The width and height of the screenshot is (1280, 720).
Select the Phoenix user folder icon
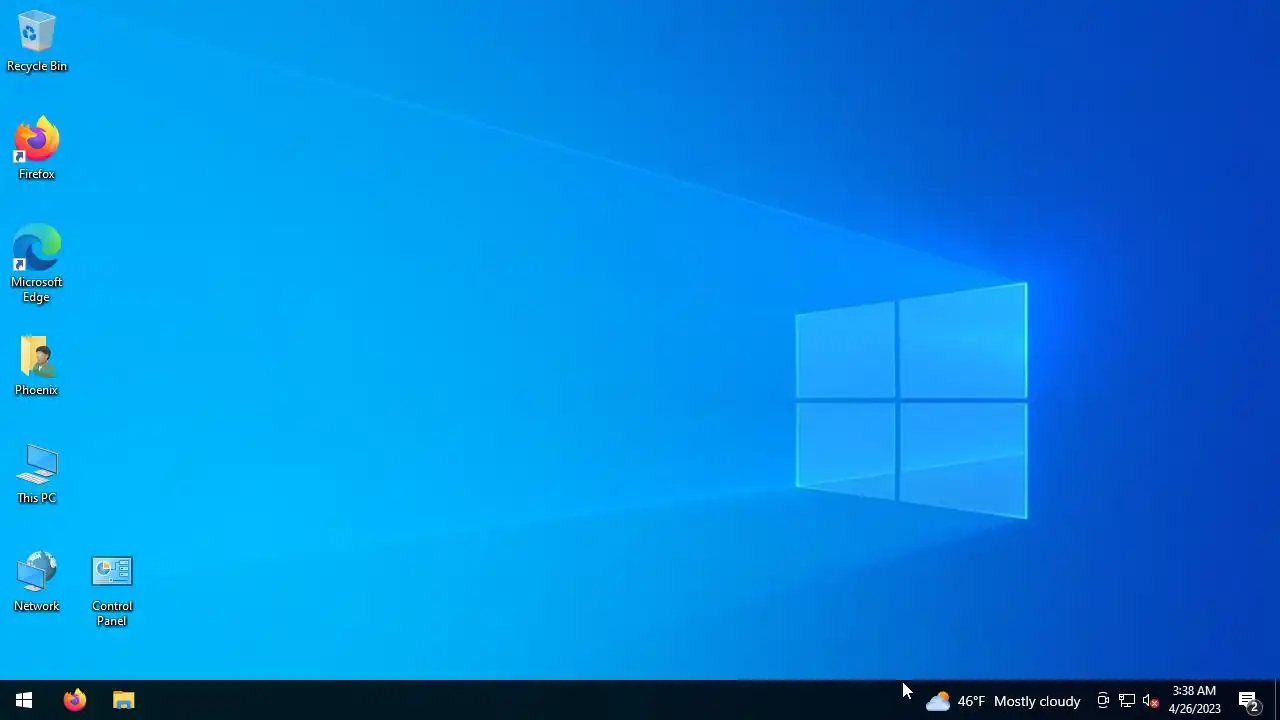pos(37,365)
